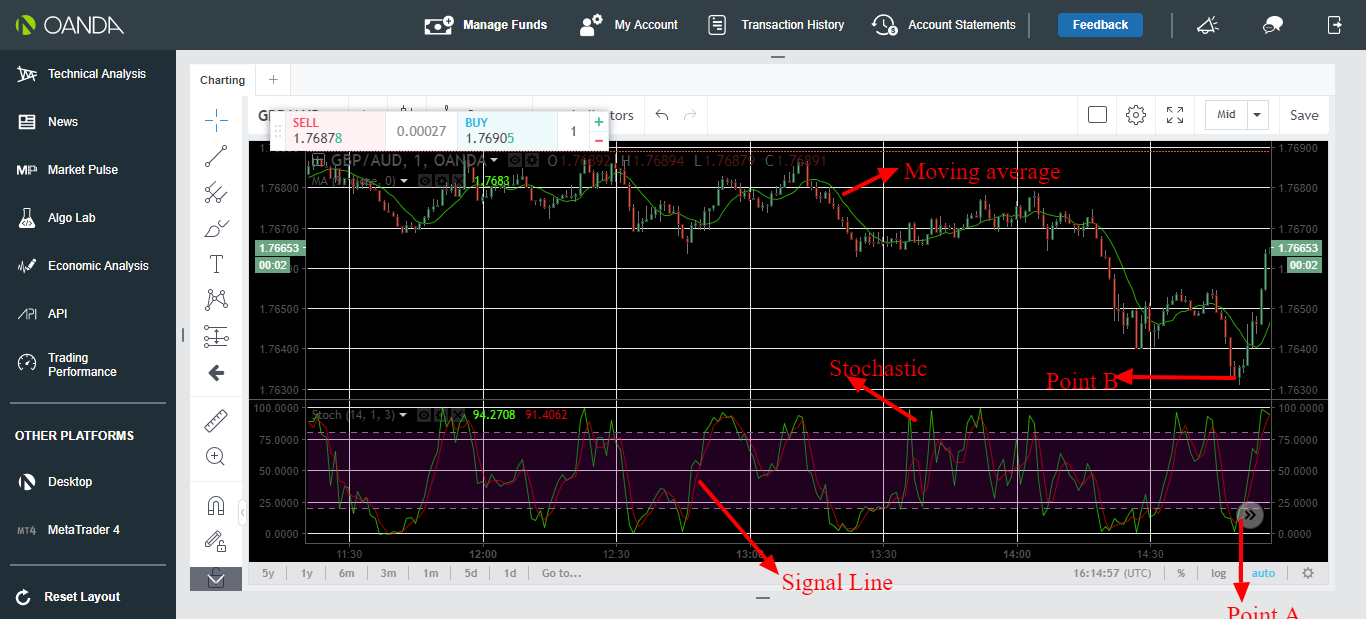1366x619 pixels.
Task: Click the select layout square icon
Action: tap(1097, 115)
